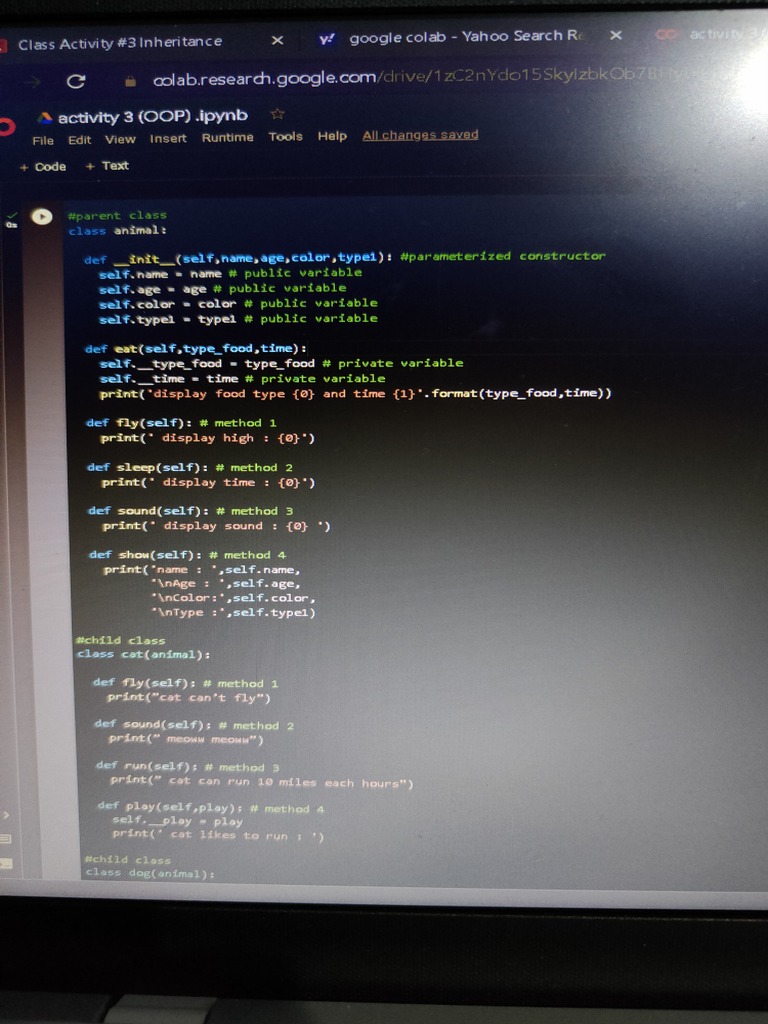Click the 'def eat(self,type_food,time):' line
Viewport: 768px width, 1024px height.
195,349
